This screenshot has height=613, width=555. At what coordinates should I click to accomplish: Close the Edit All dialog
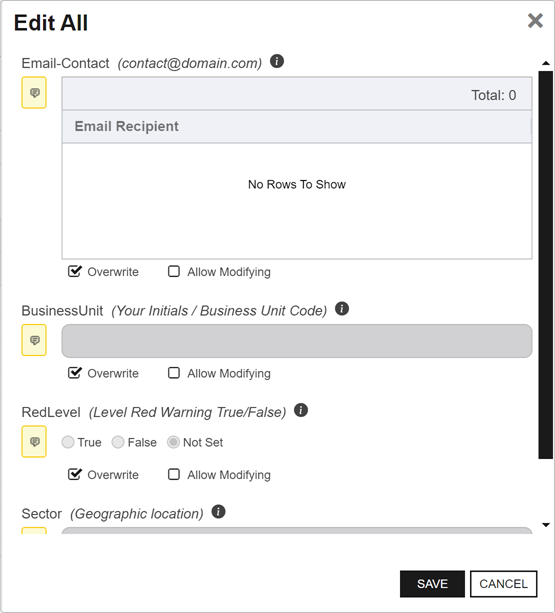point(535,21)
